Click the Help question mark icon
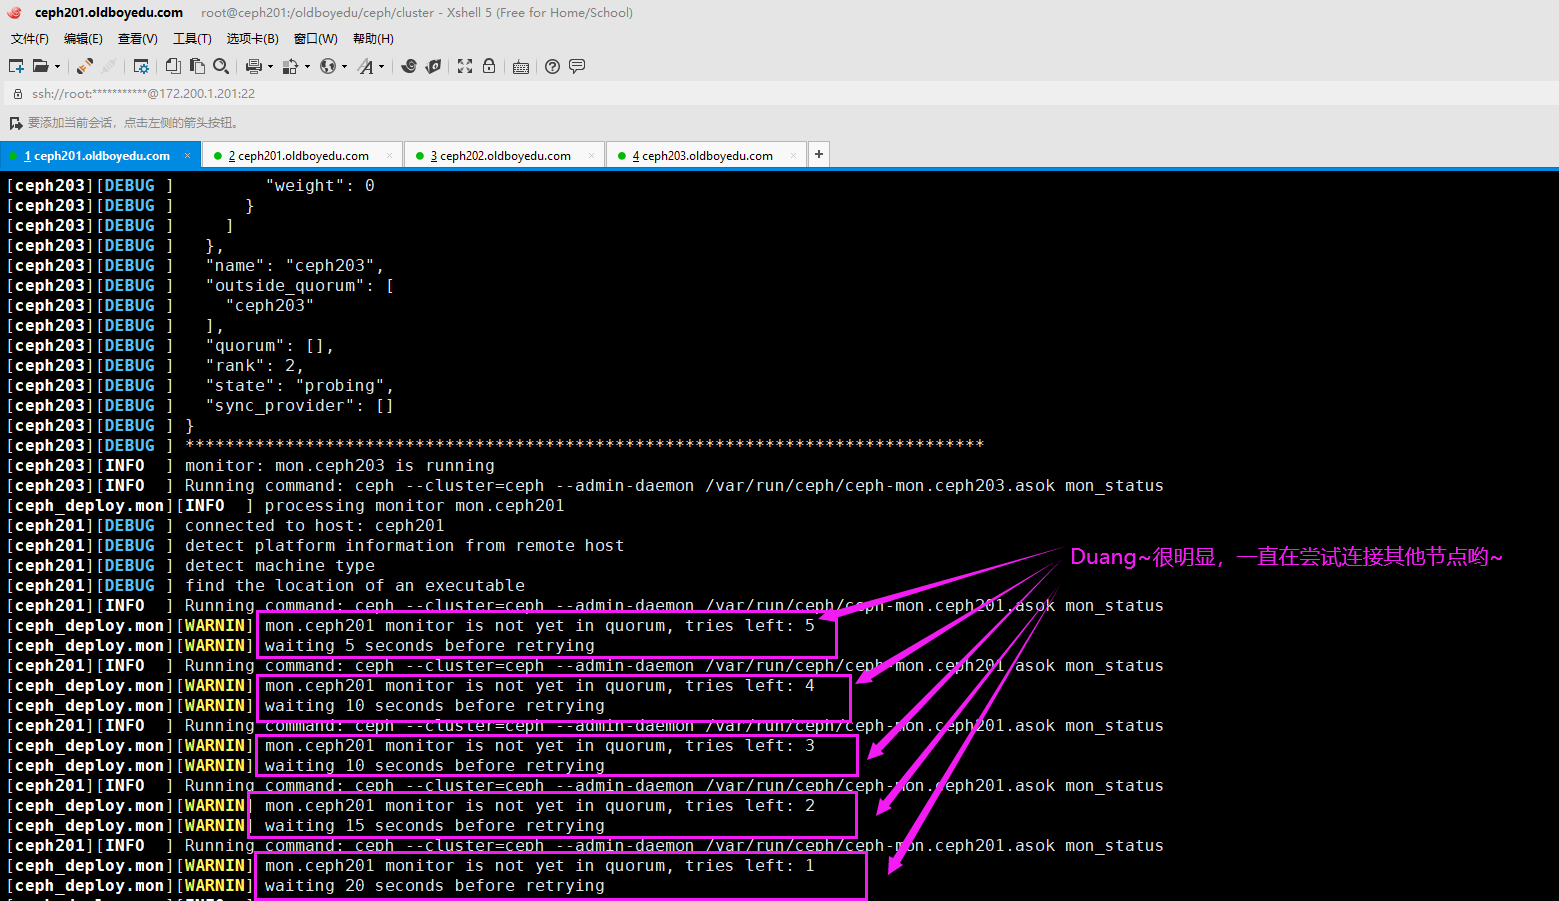The width and height of the screenshot is (1559, 901). tap(552, 66)
